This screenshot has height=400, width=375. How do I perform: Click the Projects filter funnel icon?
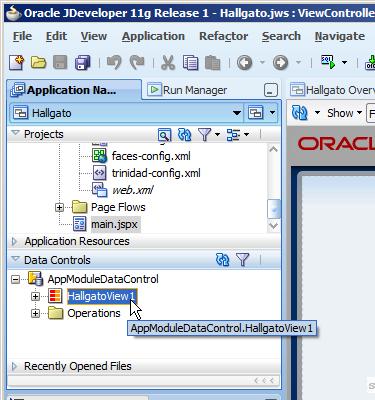[x=204, y=135]
